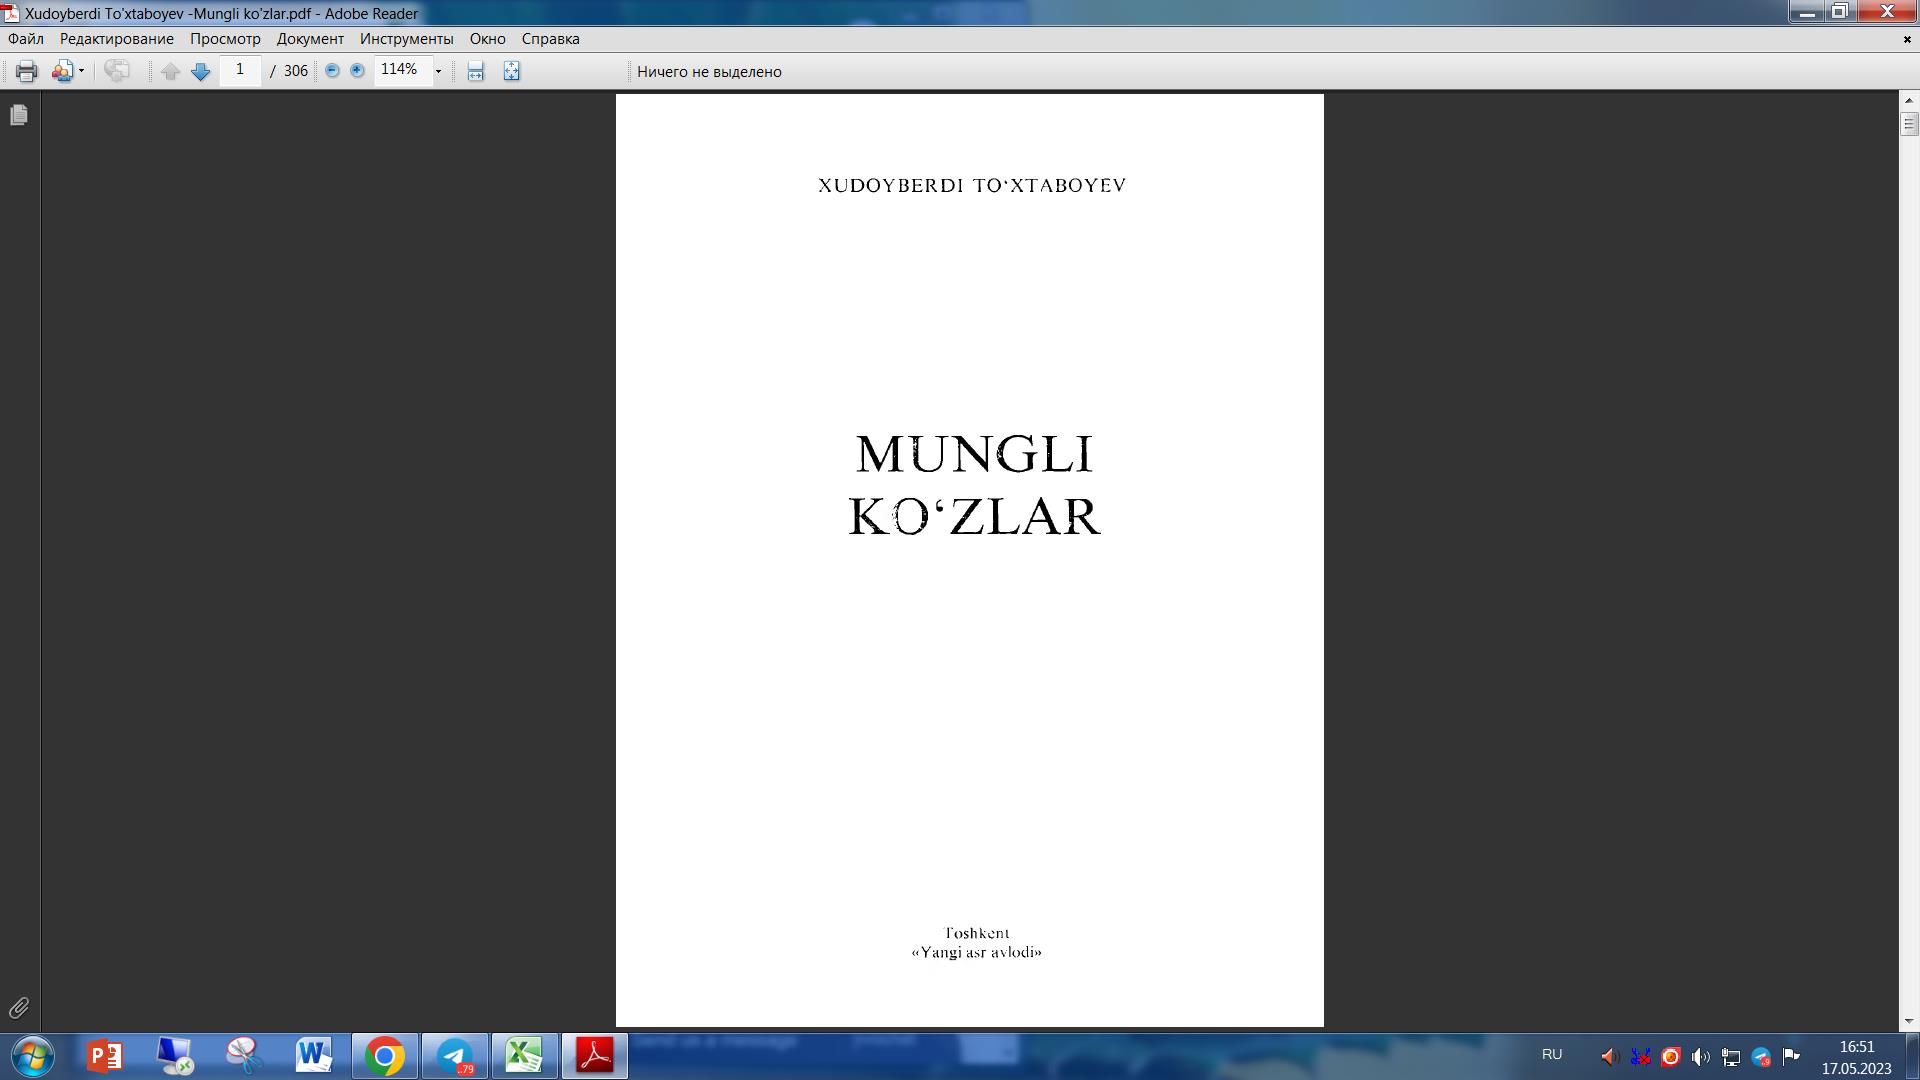Image resolution: width=1920 pixels, height=1080 pixels.
Task: Open the Инструменты menu
Action: click(406, 39)
